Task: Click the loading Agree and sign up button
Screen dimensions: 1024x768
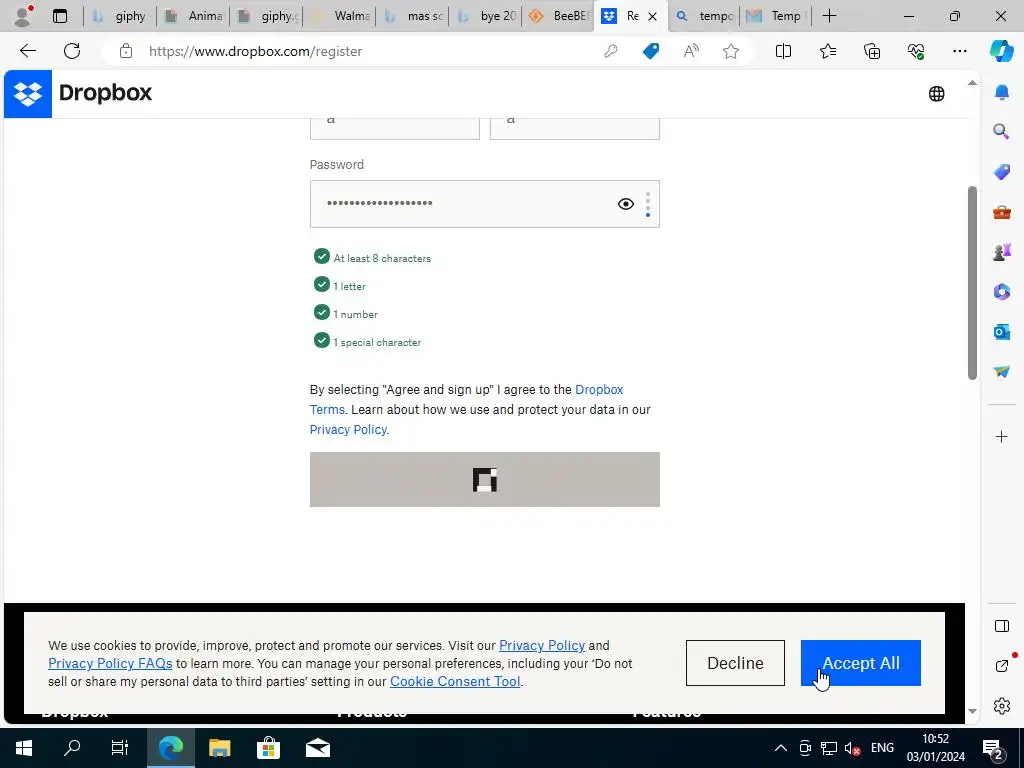Action: [x=485, y=479]
